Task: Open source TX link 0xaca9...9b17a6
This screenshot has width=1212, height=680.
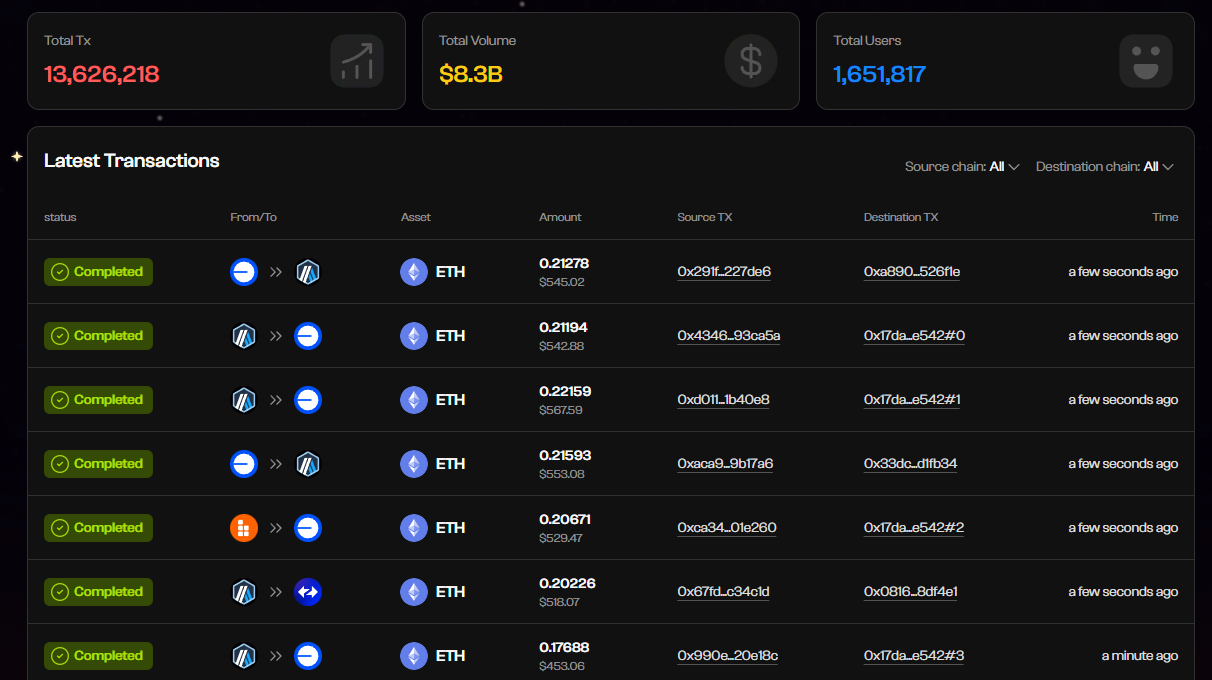Action: (x=725, y=464)
